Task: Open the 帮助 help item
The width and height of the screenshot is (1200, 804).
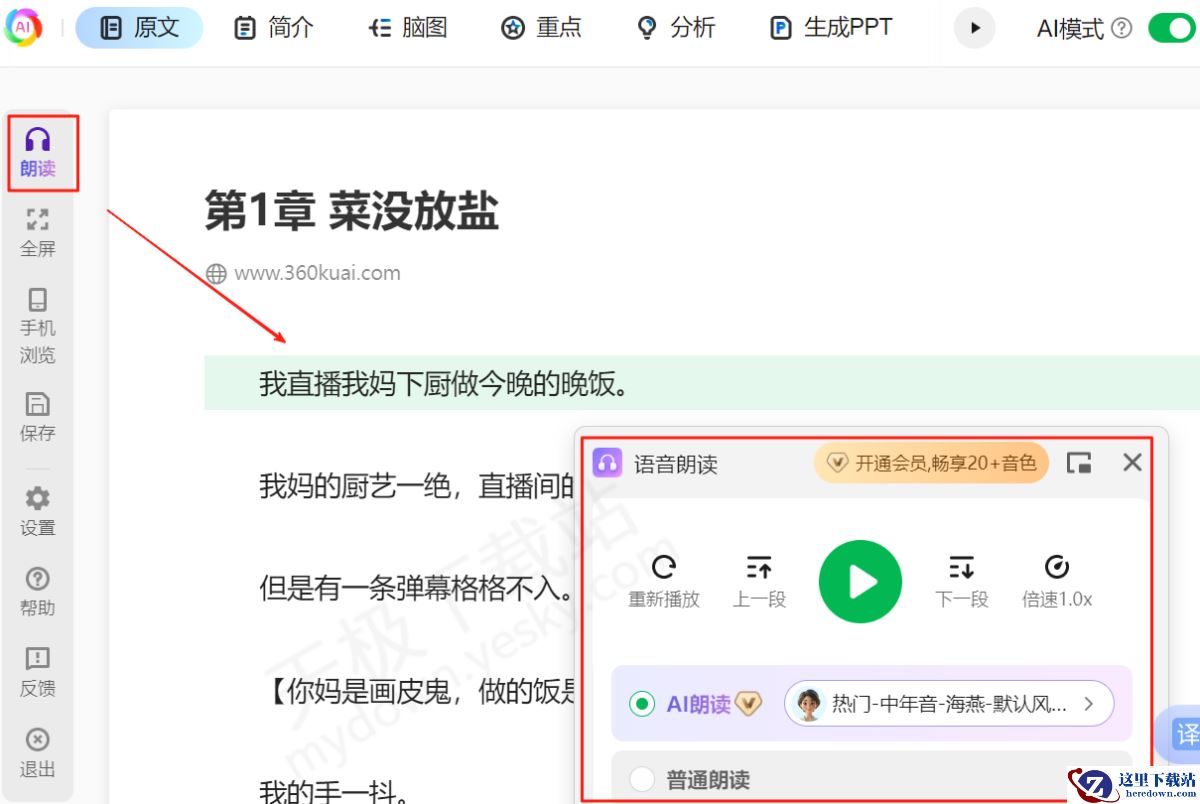Action: click(x=38, y=591)
